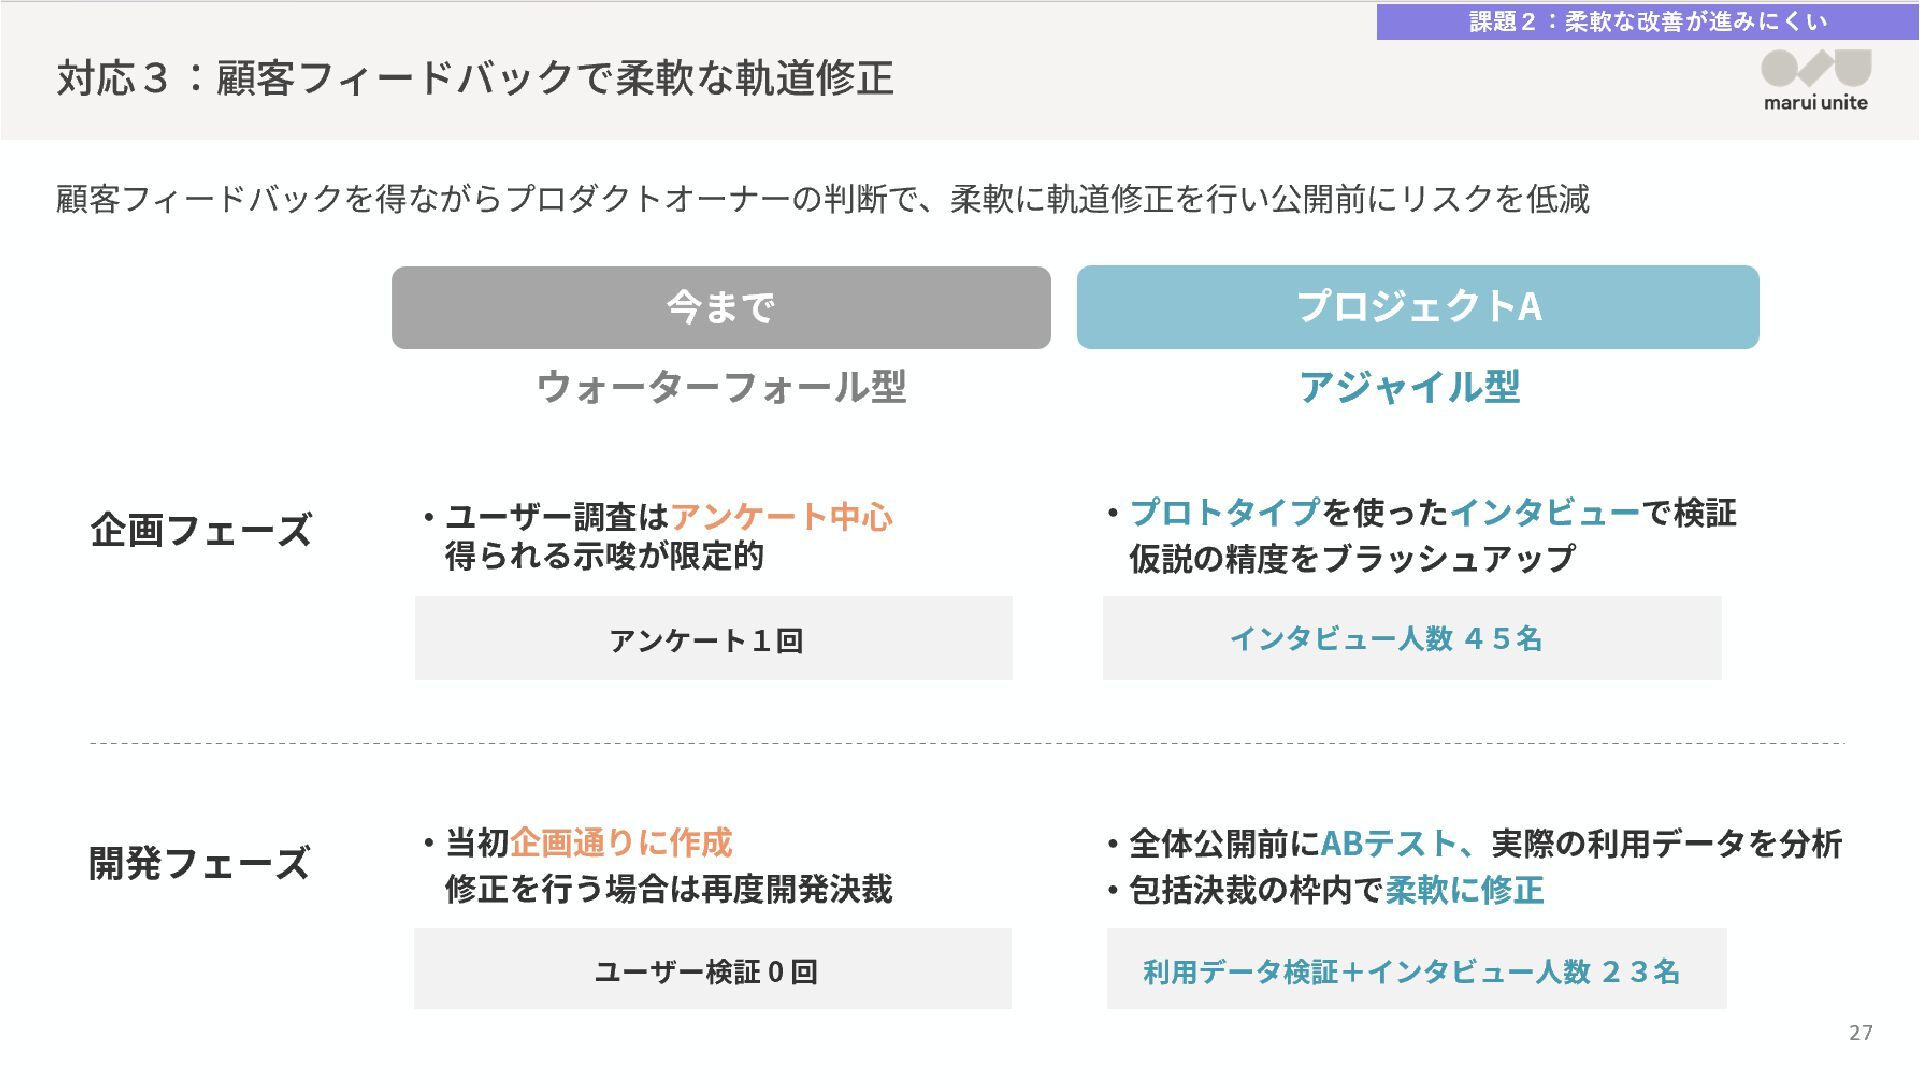Click the orange 企画通りに作成 text
This screenshot has height=1080, width=1920.
coord(621,843)
